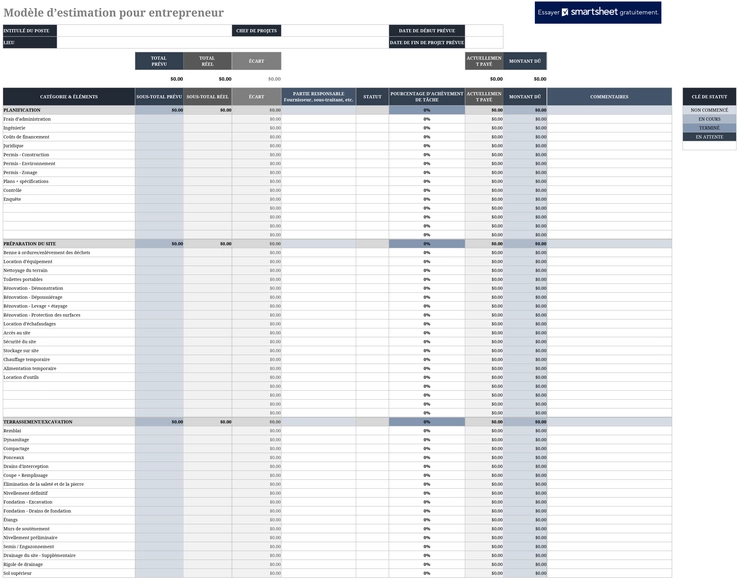This screenshot has height=581, width=738.
Task: Select the 'Alimentation temporaire' row label
Action: [30, 369]
